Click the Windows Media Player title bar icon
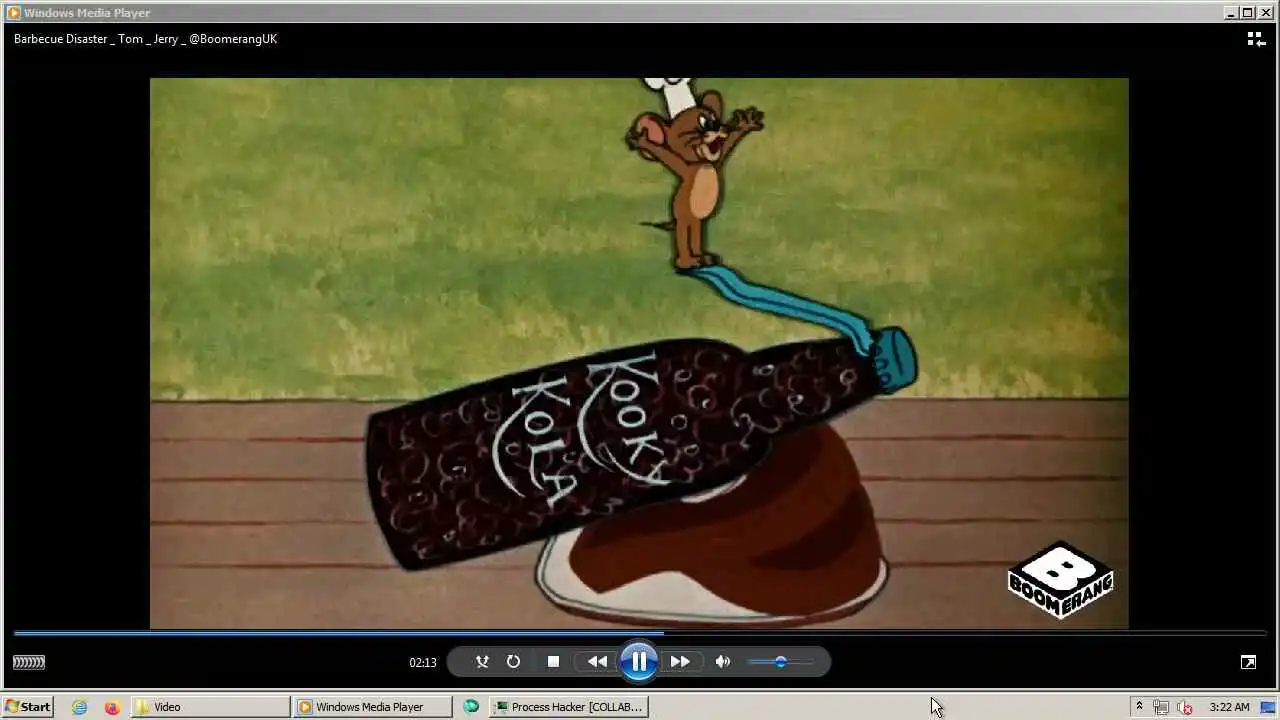The image size is (1280, 720). 13,13
